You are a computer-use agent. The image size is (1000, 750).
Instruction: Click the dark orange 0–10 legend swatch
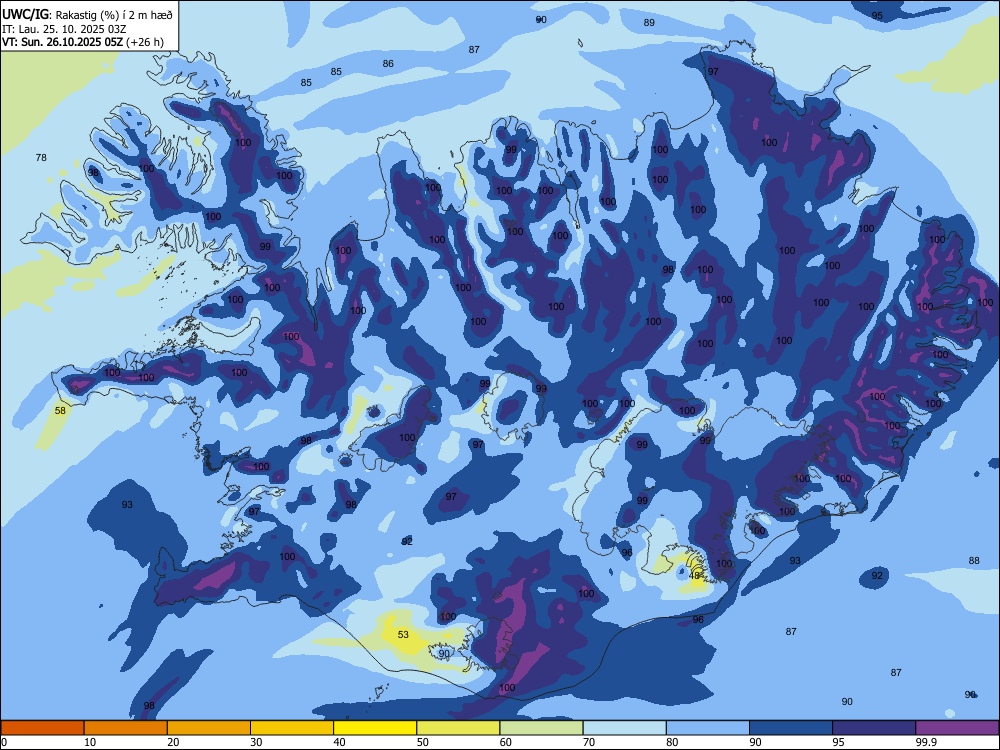pyautogui.click(x=42, y=728)
